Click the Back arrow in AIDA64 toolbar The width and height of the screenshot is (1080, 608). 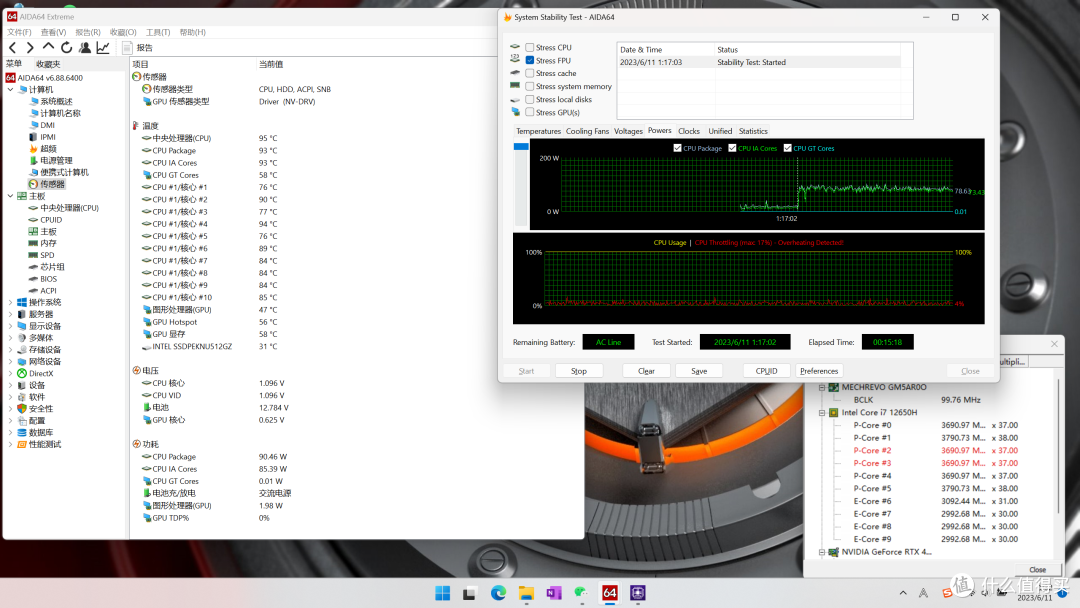click(x=13, y=47)
